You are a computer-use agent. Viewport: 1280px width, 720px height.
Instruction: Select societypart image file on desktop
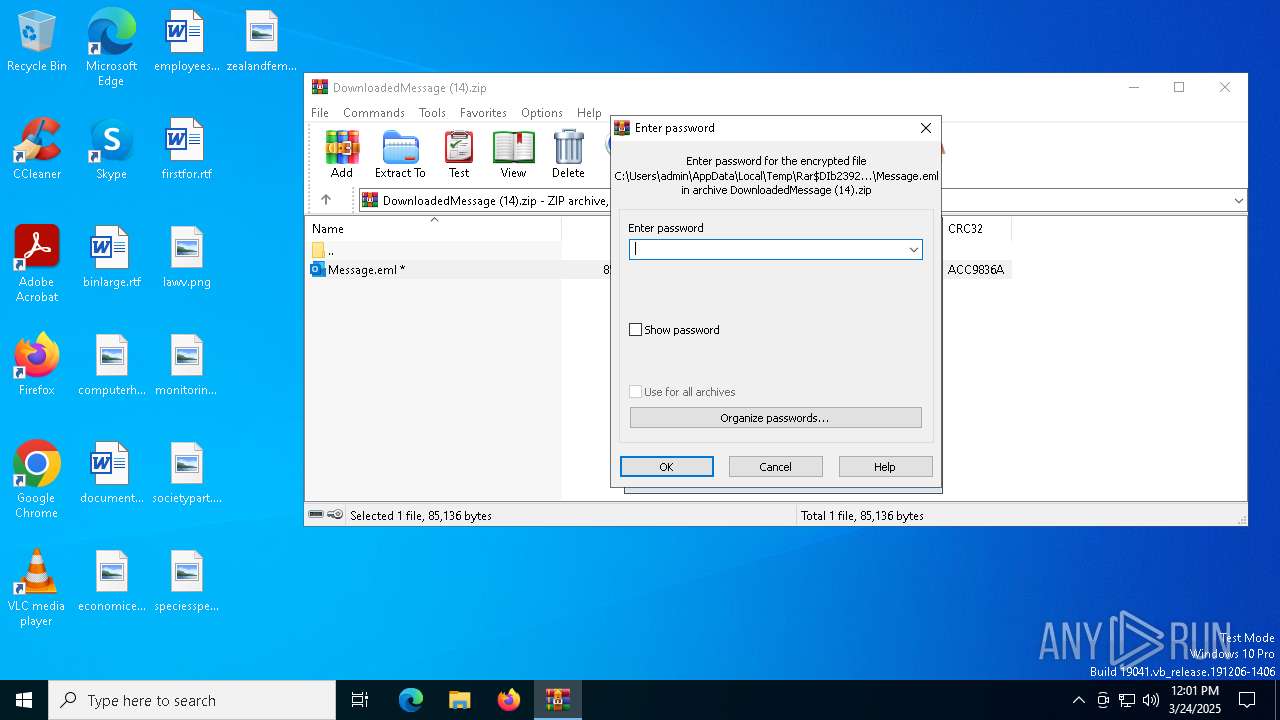point(186,474)
